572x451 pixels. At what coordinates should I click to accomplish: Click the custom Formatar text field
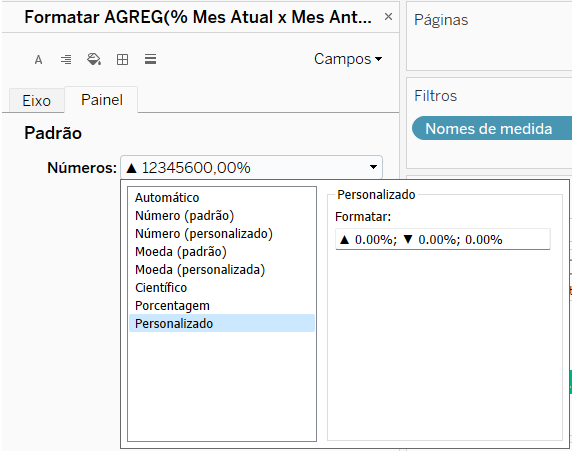coord(442,239)
